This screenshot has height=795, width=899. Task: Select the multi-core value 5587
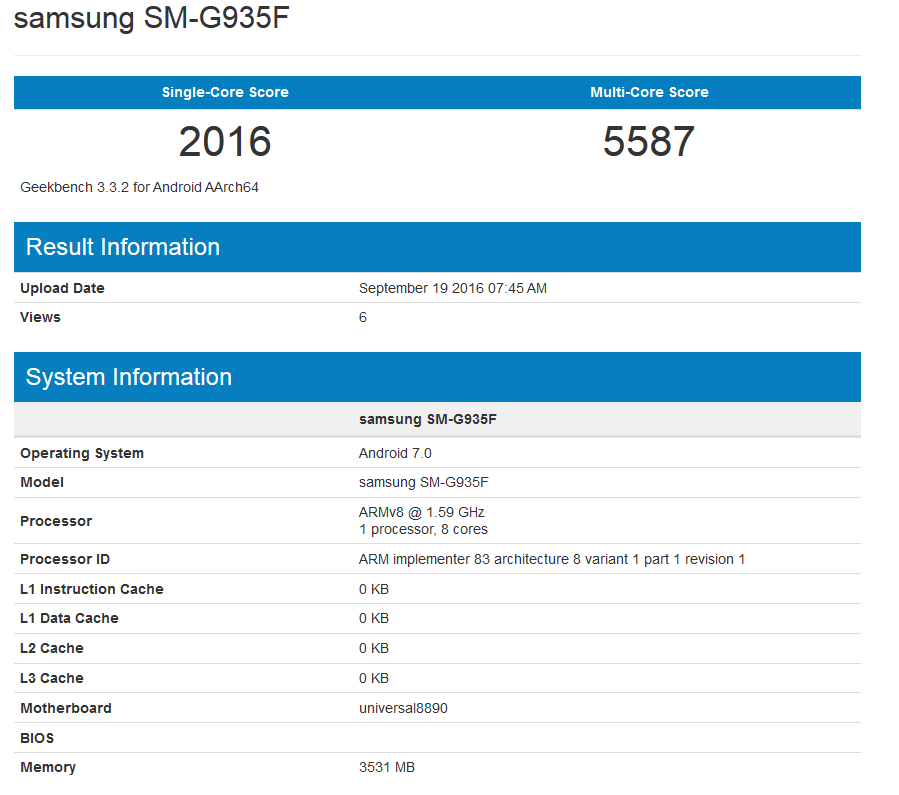648,142
